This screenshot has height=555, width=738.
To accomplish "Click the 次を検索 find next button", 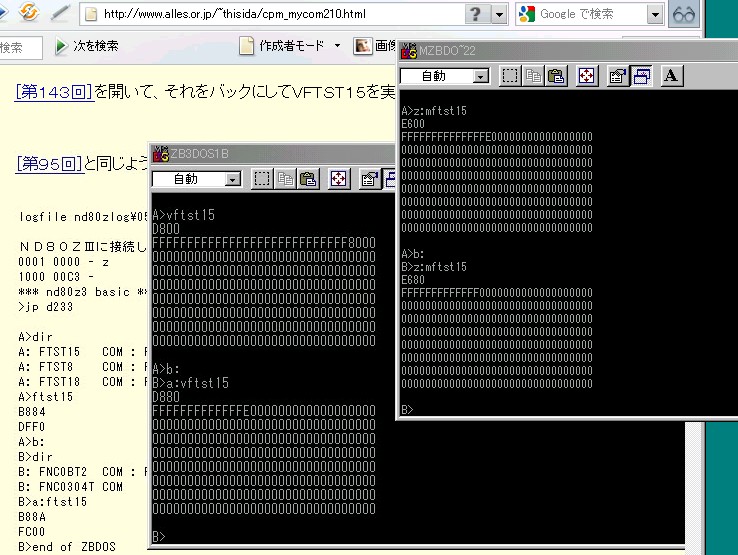I will (87, 46).
